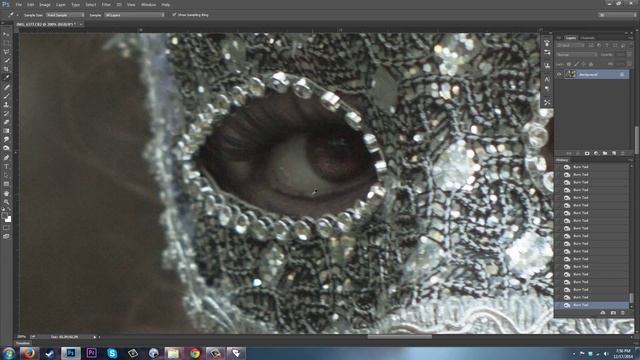This screenshot has height=360, width=640.
Task: Create a new layer icon
Action: (614, 153)
